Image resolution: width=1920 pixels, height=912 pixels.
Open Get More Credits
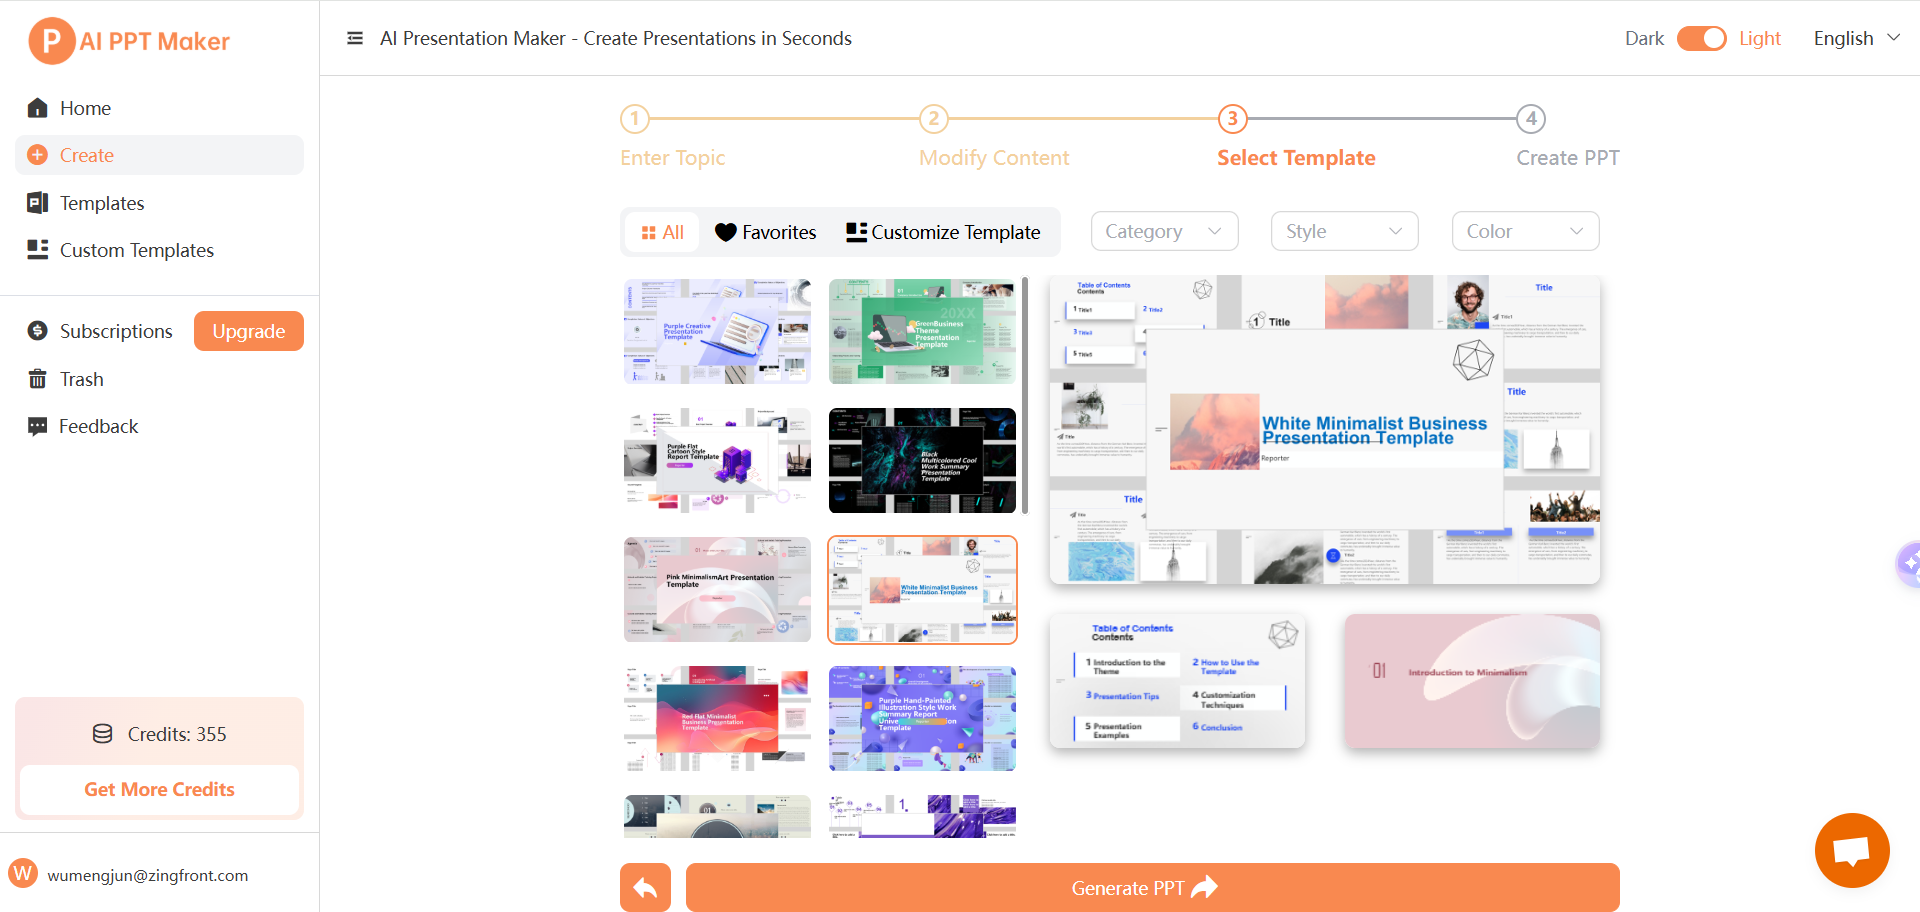(x=159, y=789)
